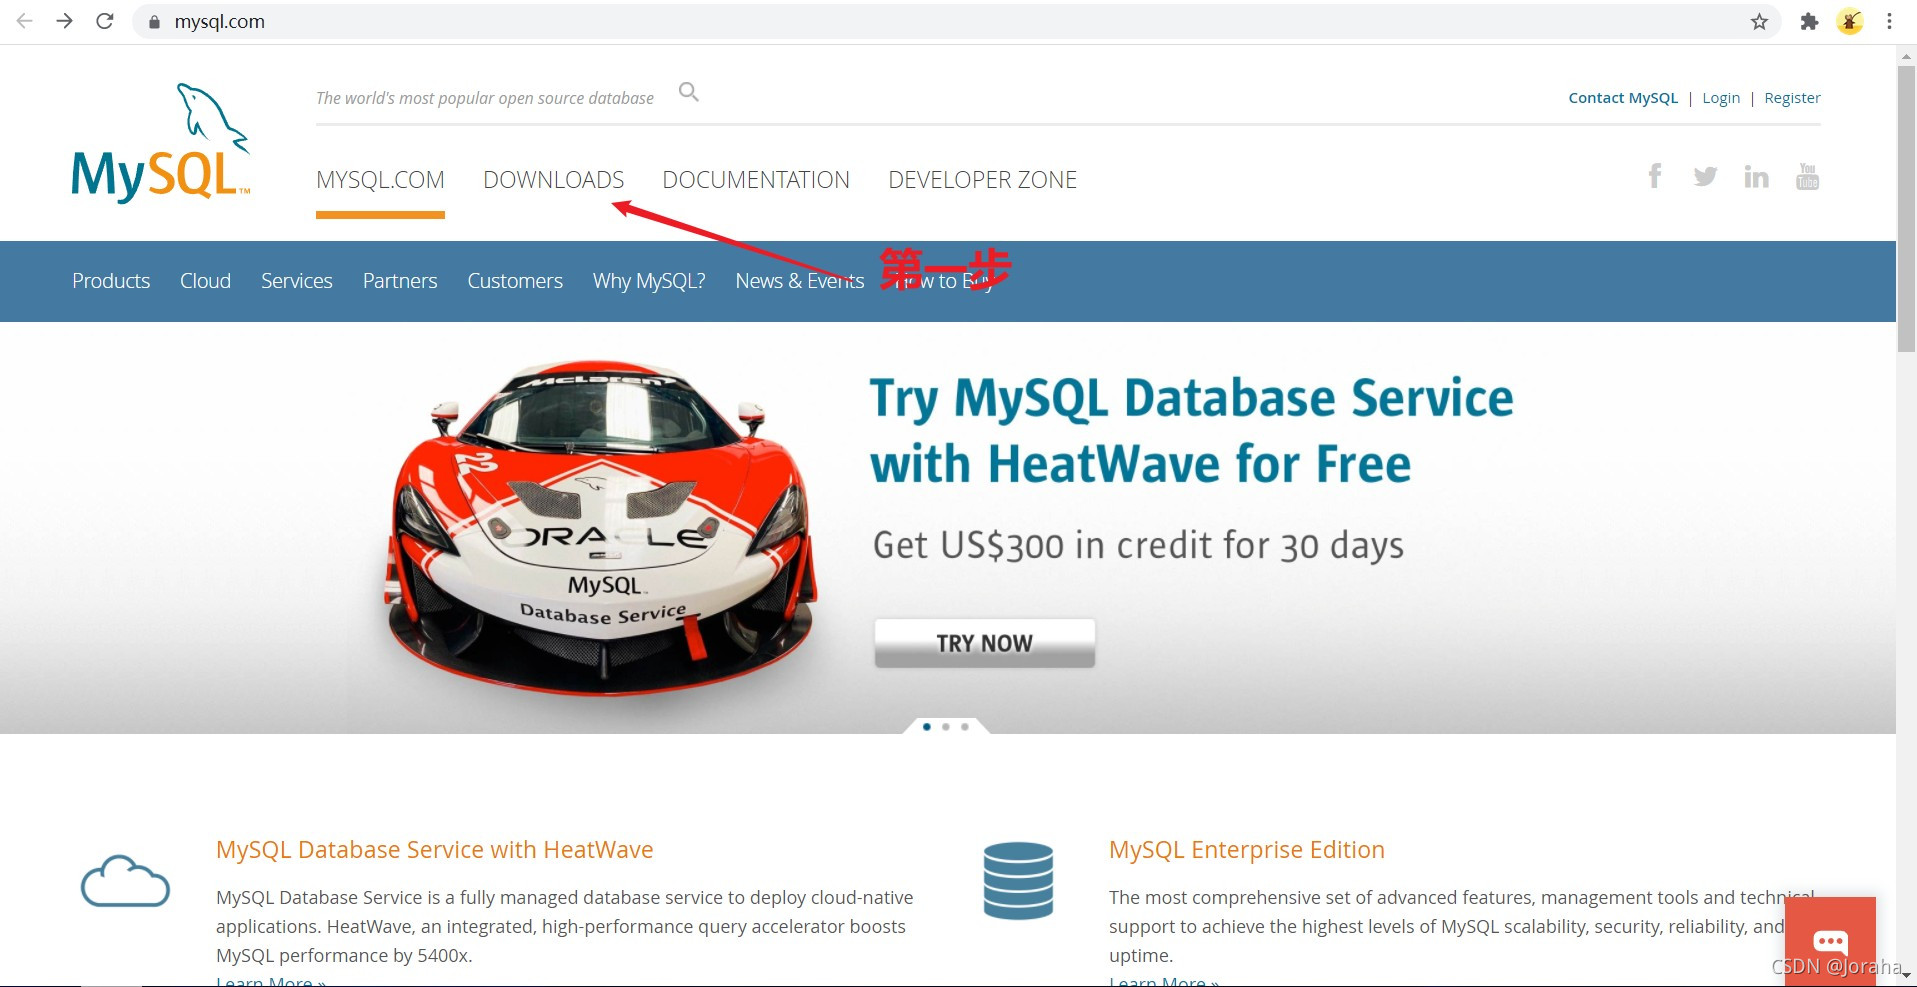Open MySQL's Twitter bird icon
Viewport: 1917px width, 987px height.
(1705, 177)
